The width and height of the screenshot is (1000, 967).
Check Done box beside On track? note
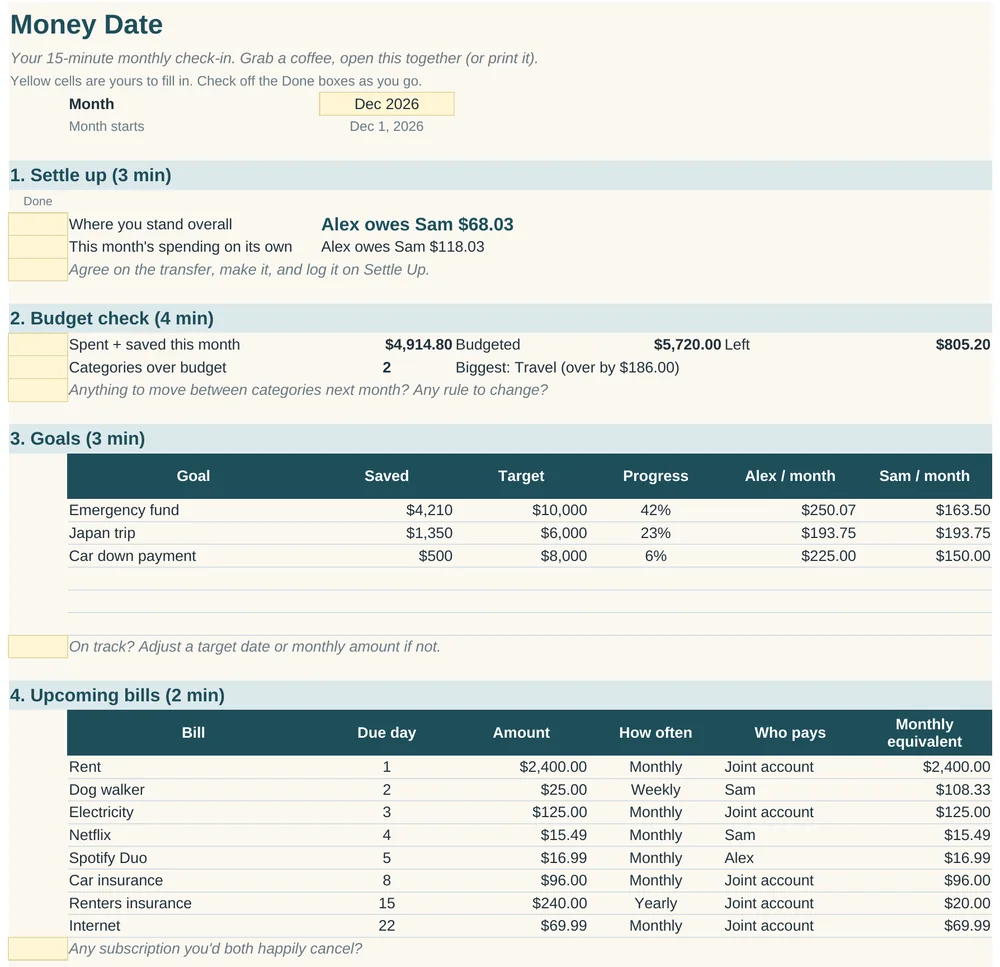coord(38,646)
